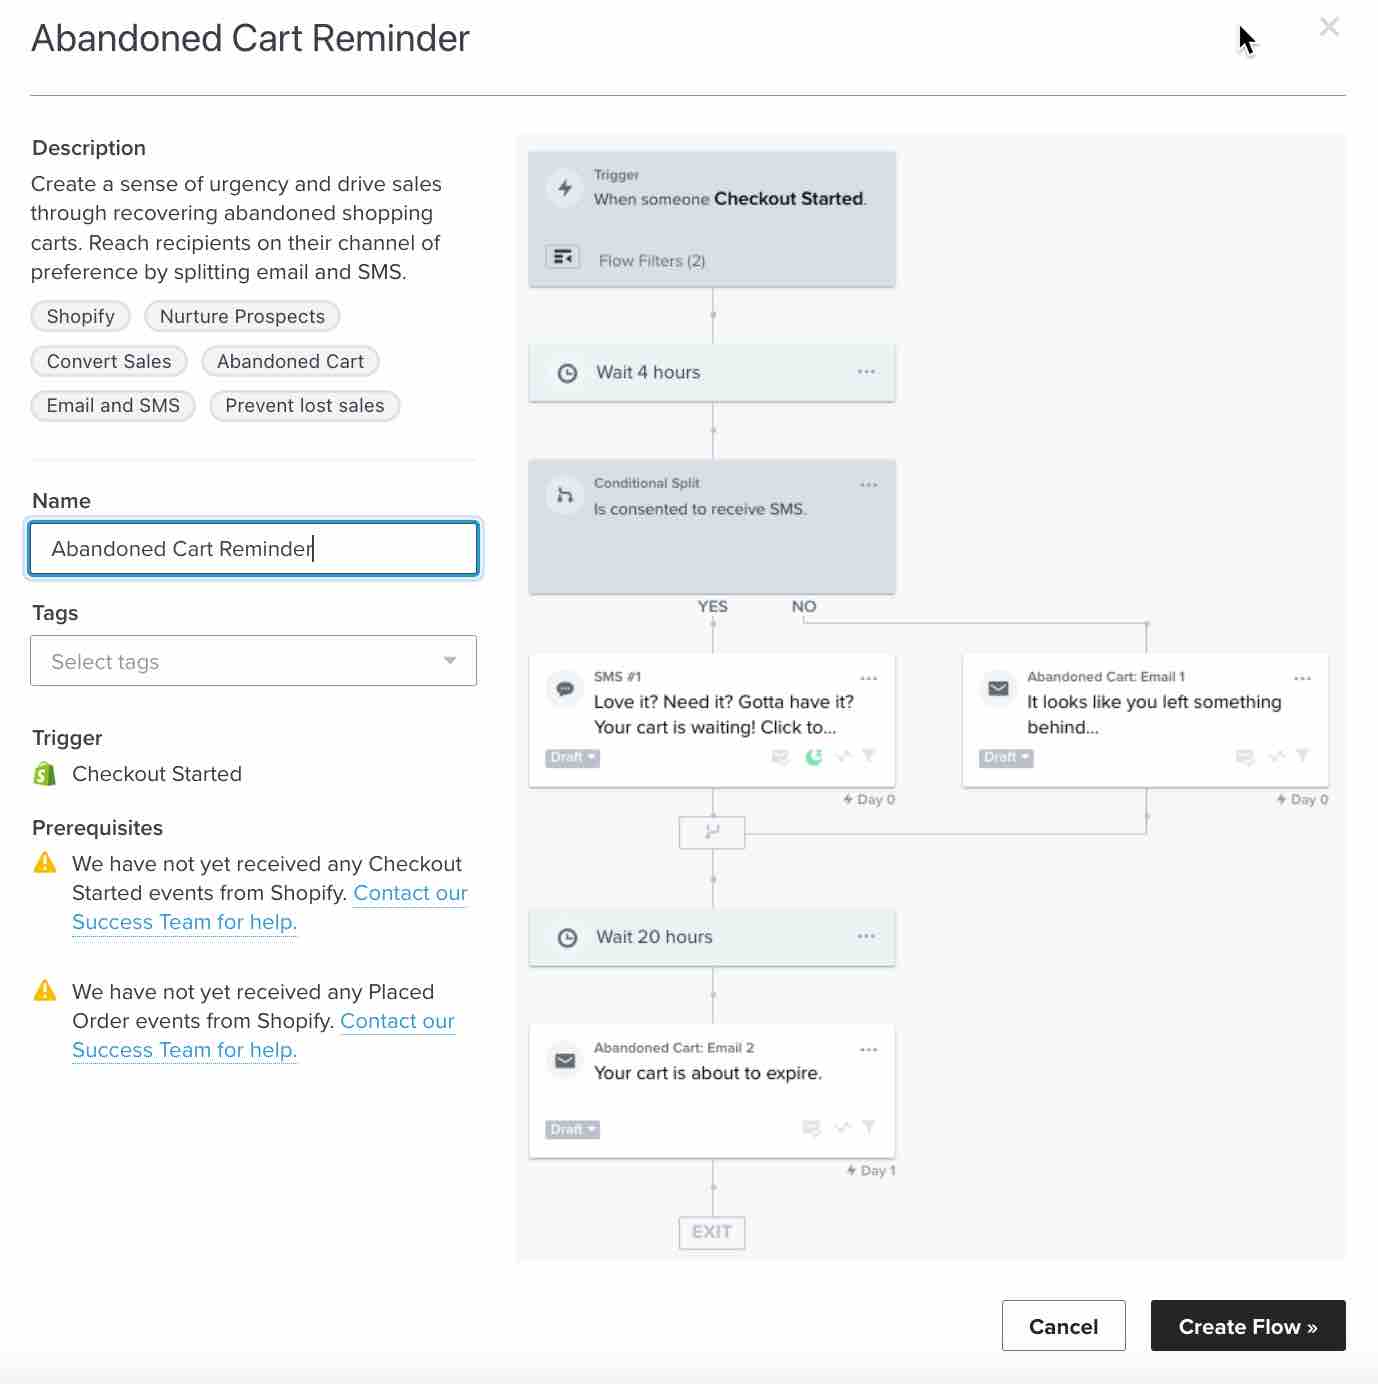Open the envelope icon on Abandoned Cart Email 1
Screen dimensions: 1378x1384
[997, 688]
